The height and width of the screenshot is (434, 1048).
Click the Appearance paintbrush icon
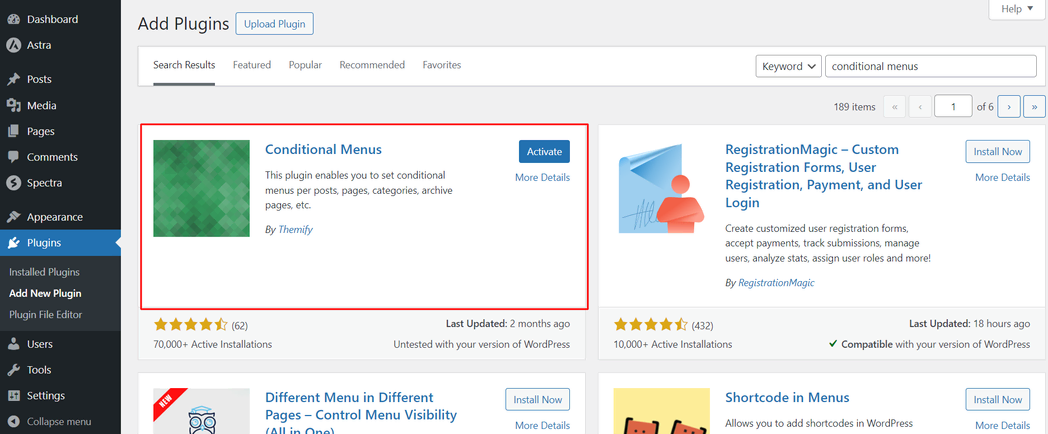13,217
